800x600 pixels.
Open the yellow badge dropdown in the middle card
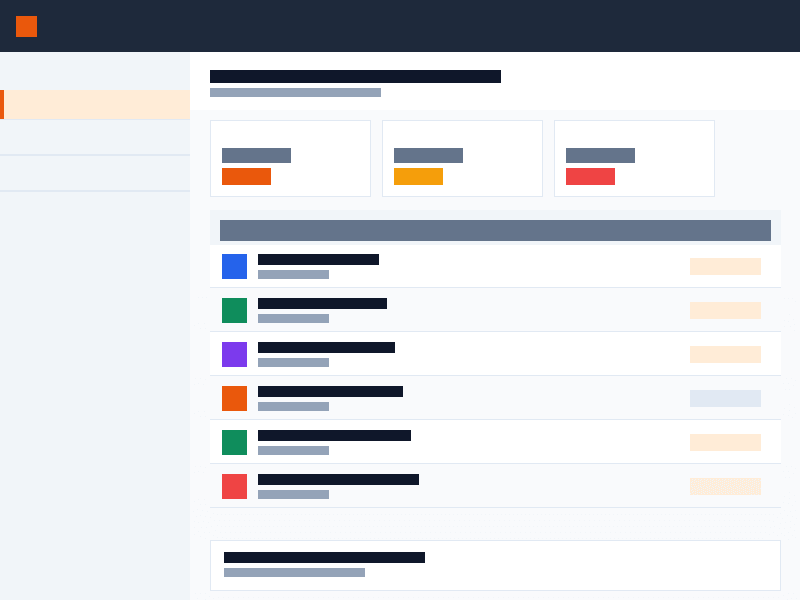418,176
